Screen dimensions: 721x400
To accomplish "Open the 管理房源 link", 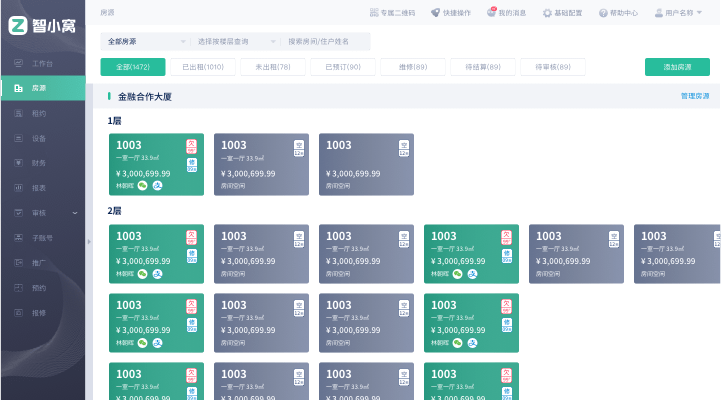I will (695, 96).
